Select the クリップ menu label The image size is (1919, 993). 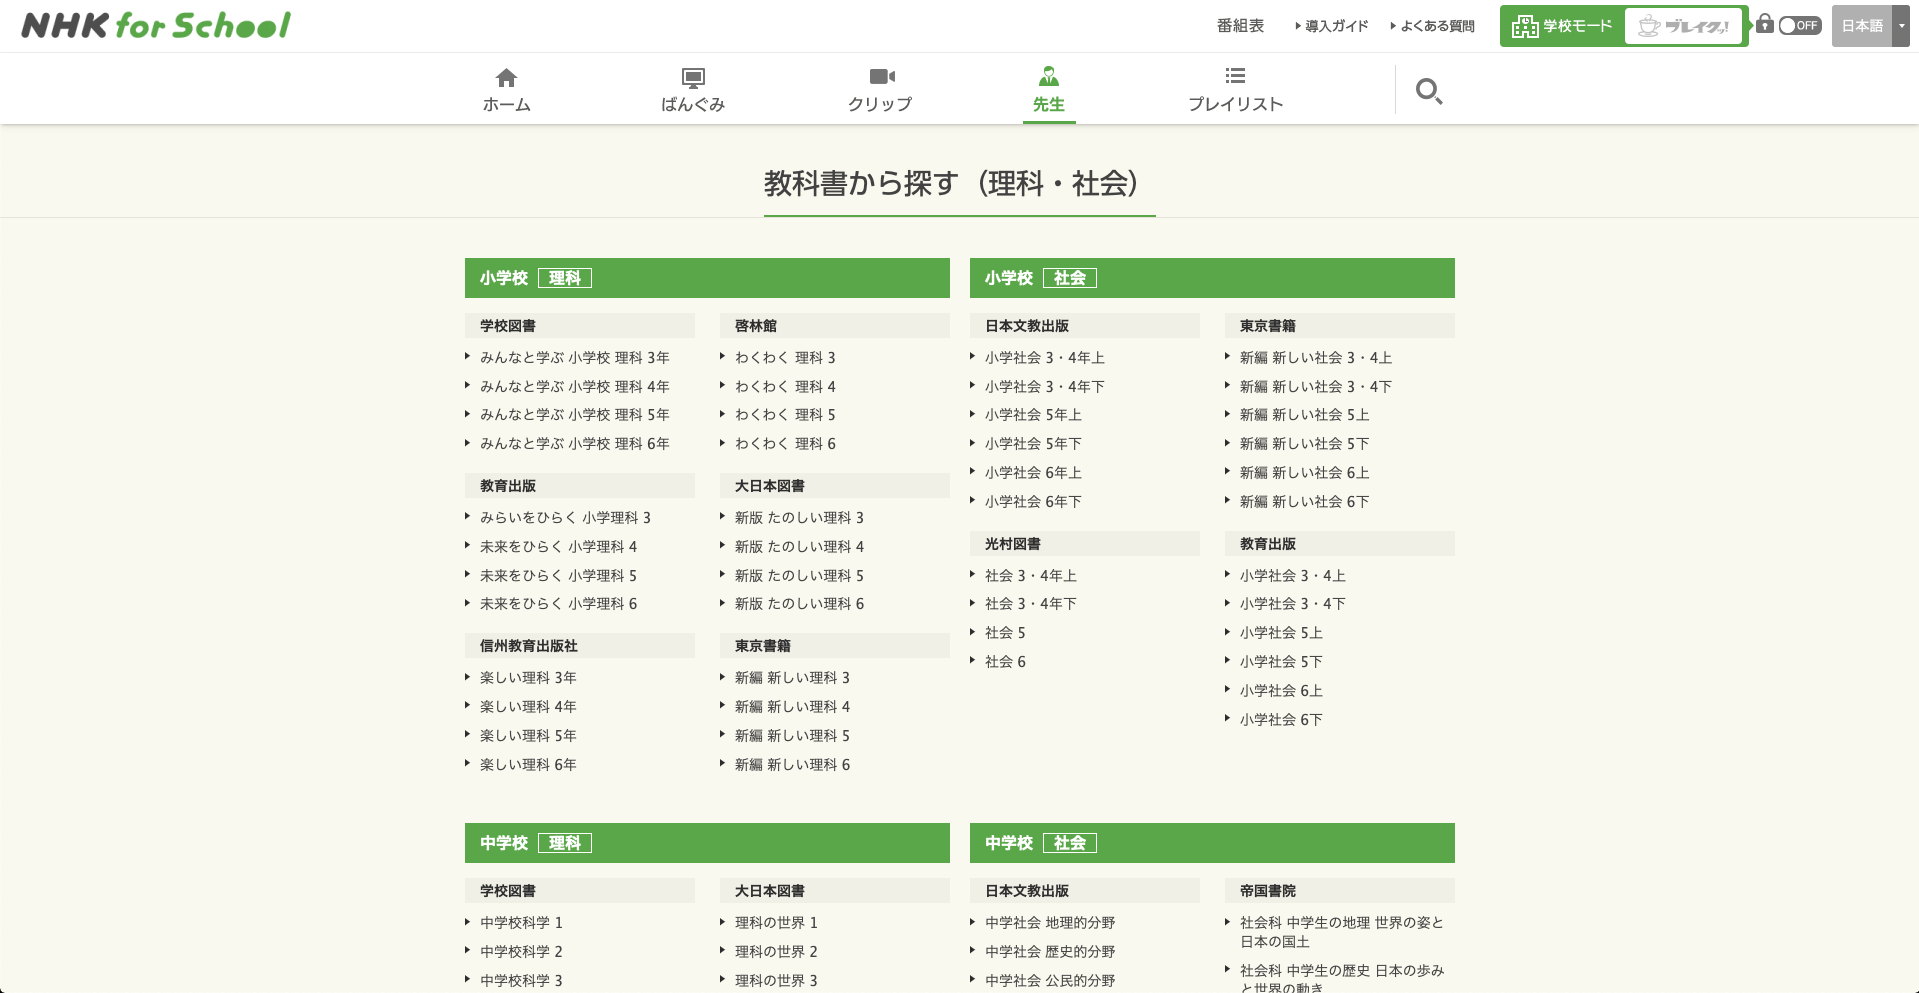coord(880,104)
